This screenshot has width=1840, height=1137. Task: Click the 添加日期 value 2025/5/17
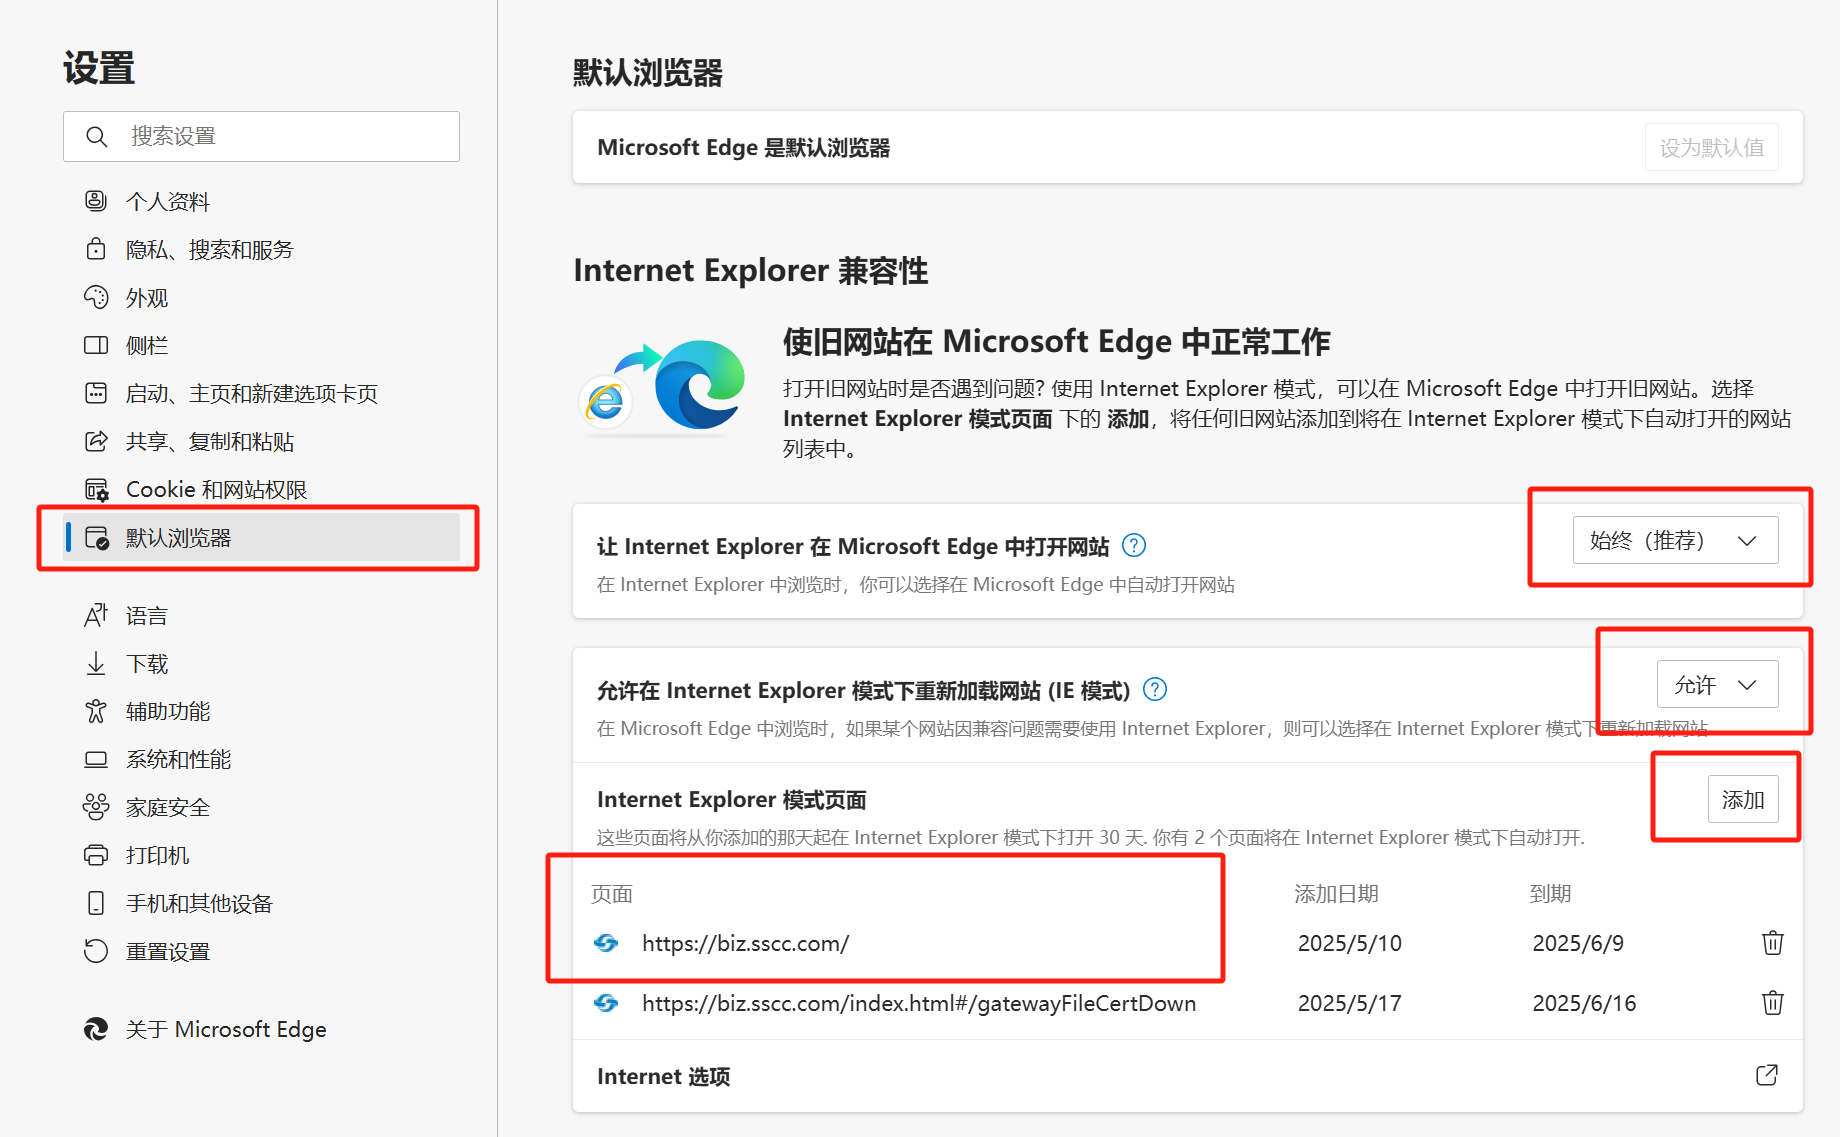1349,1003
